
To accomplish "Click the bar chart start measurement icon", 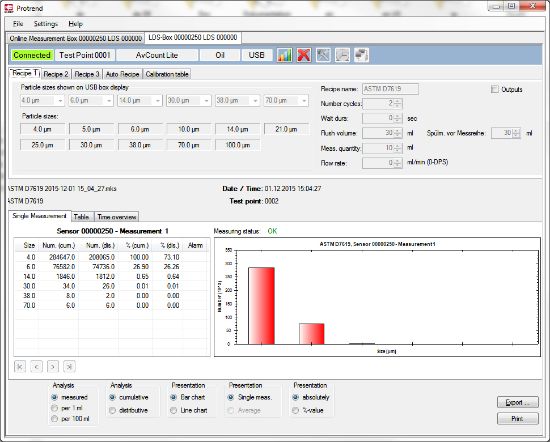I will point(284,55).
